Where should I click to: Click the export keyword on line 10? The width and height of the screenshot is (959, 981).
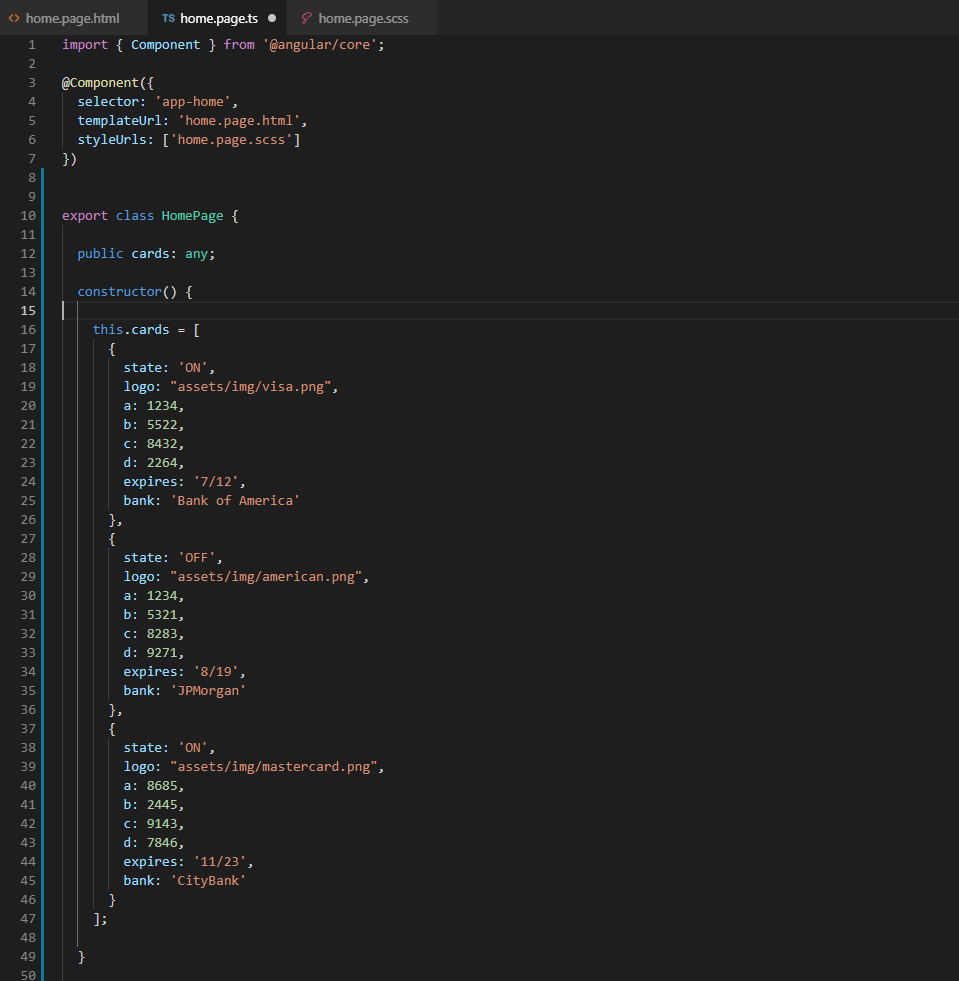pos(84,215)
